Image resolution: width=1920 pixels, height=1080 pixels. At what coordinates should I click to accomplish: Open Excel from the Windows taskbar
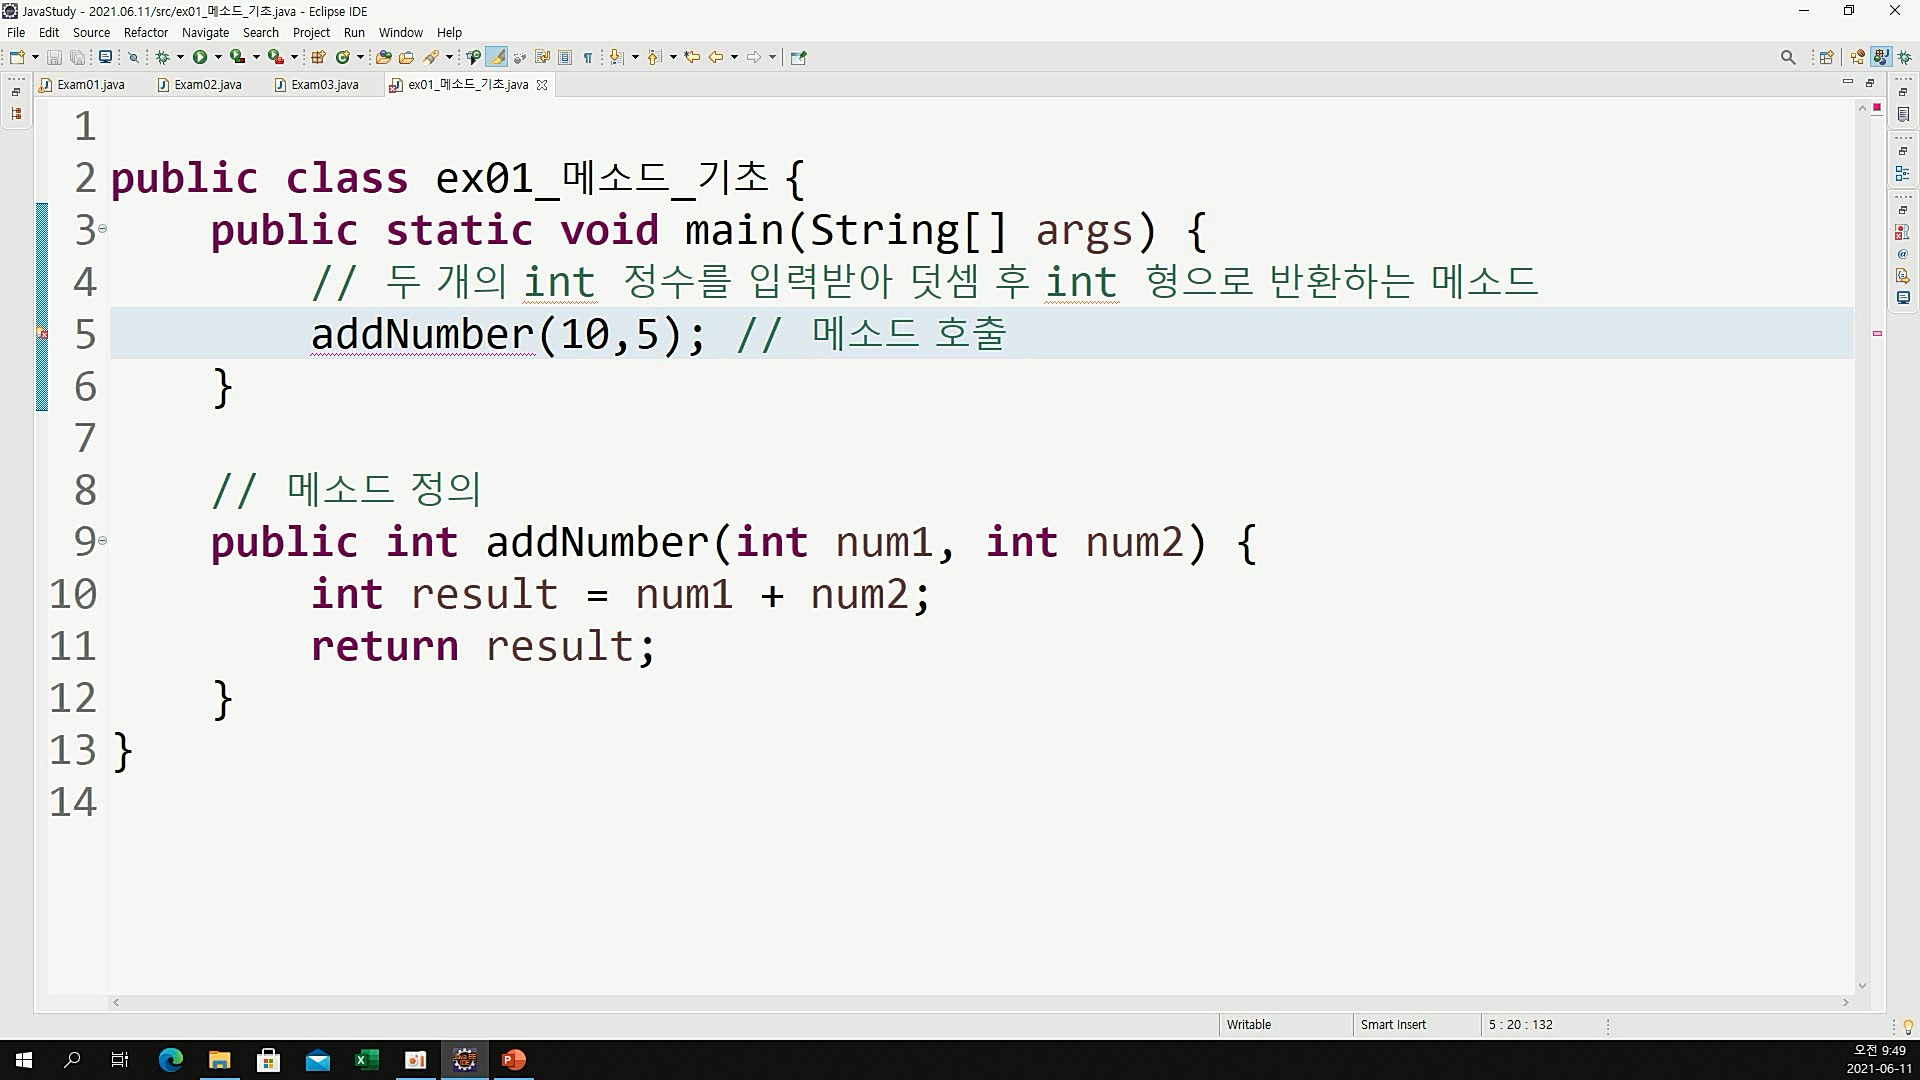pyautogui.click(x=366, y=1060)
